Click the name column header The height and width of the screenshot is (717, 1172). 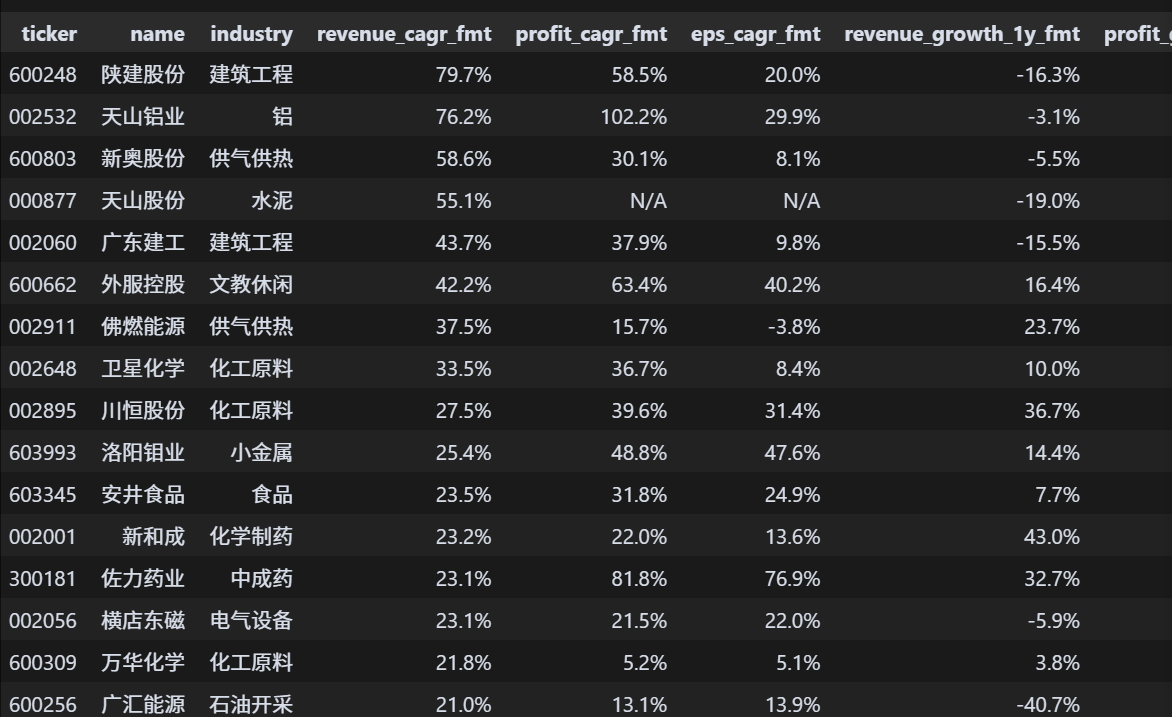point(157,34)
